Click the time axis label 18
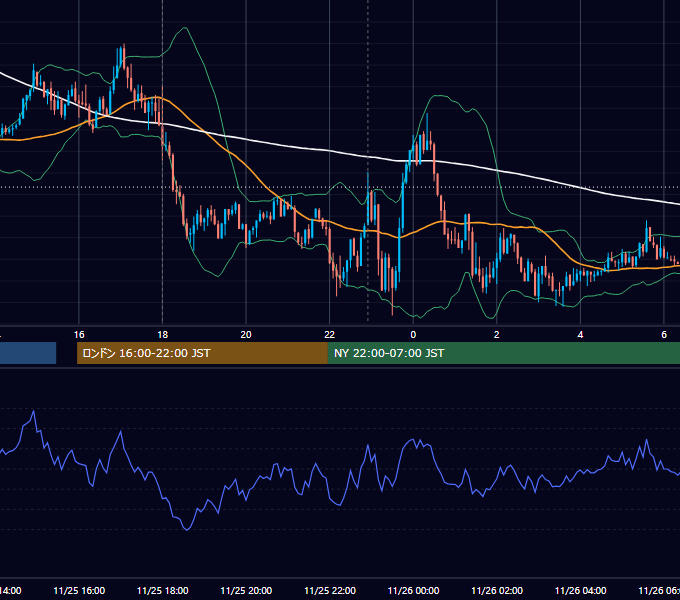The width and height of the screenshot is (680, 600). pyautogui.click(x=163, y=335)
